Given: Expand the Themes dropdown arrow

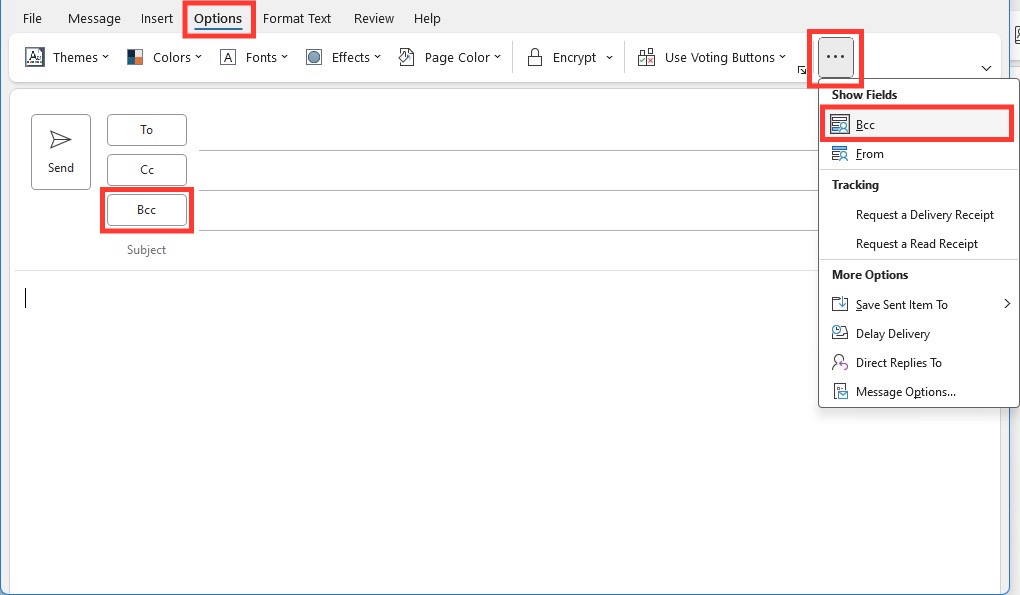Looking at the screenshot, I should tap(105, 57).
